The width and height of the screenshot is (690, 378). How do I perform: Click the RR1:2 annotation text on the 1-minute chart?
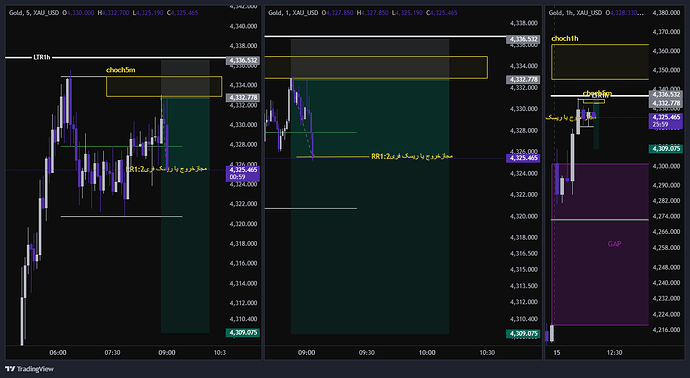coord(411,156)
